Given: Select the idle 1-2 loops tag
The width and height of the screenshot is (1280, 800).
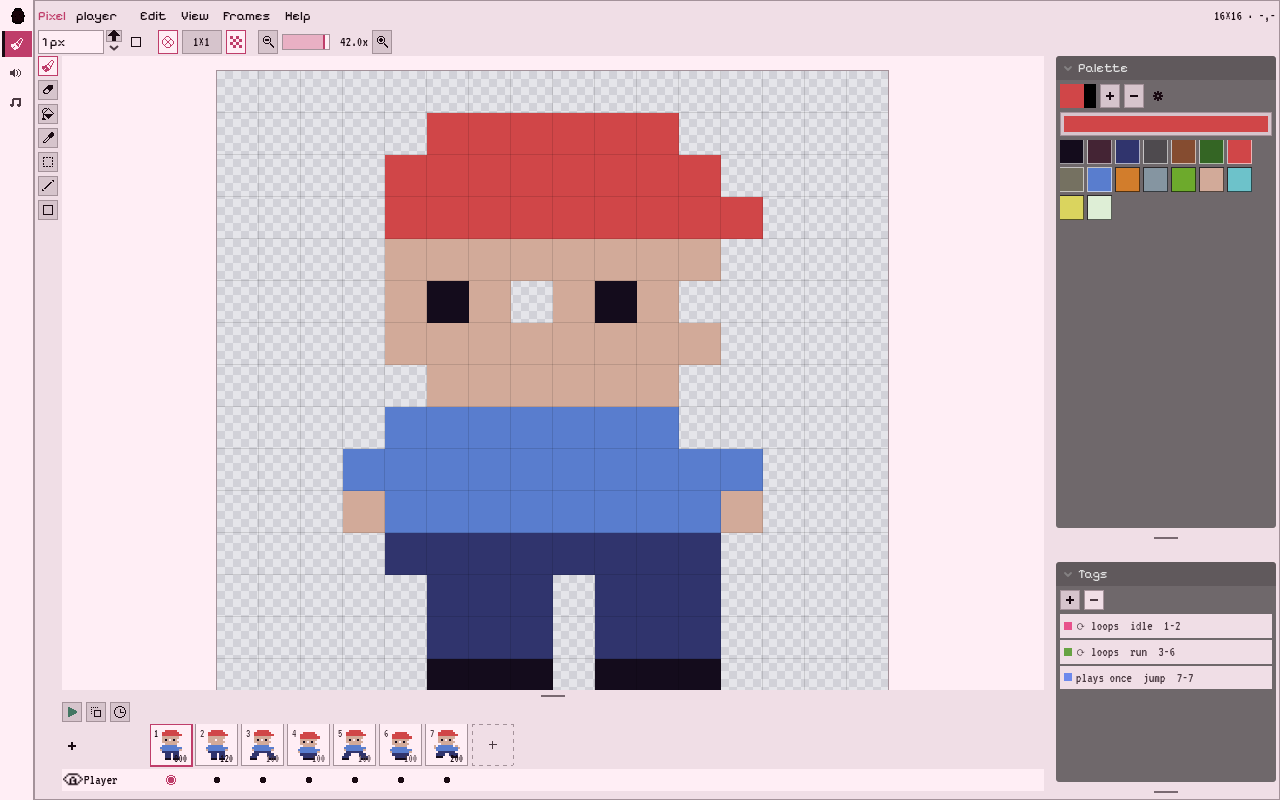Looking at the screenshot, I should coord(1166,626).
